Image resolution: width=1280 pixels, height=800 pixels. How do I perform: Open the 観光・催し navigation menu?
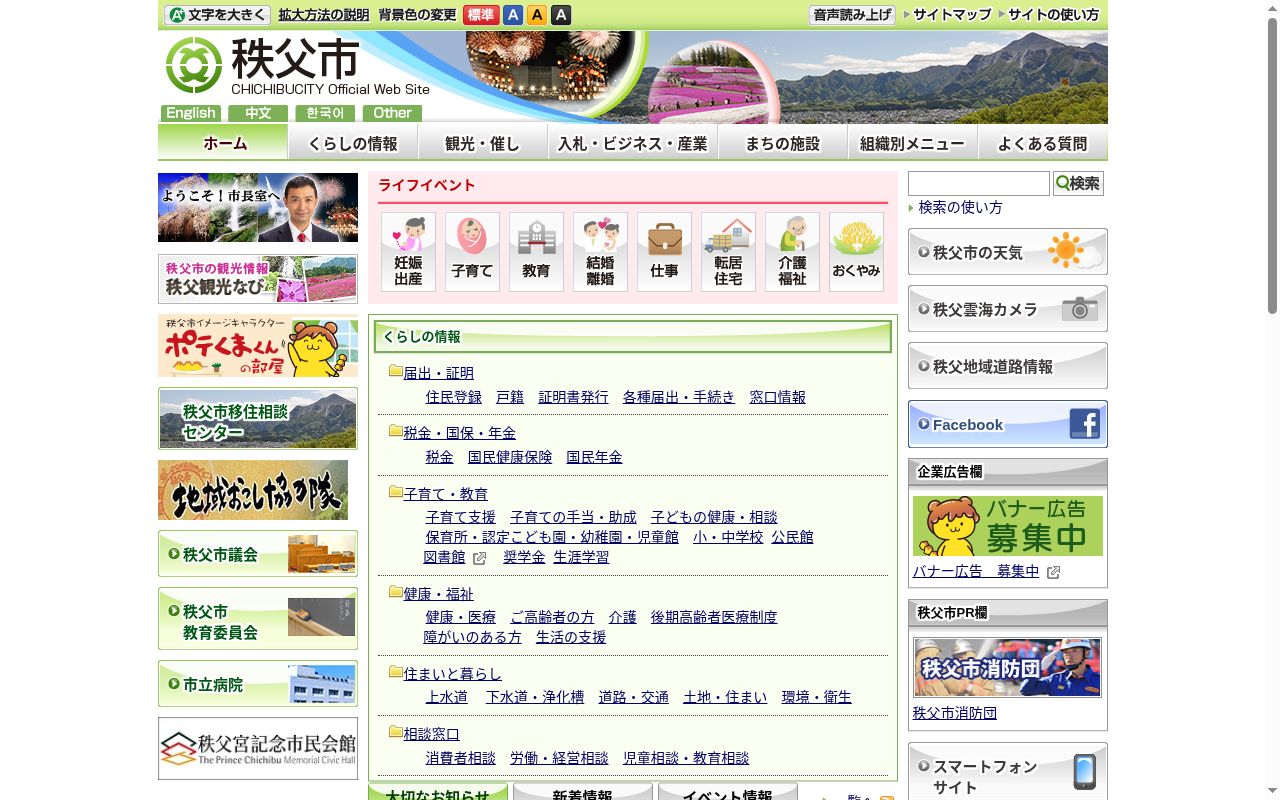[483, 143]
